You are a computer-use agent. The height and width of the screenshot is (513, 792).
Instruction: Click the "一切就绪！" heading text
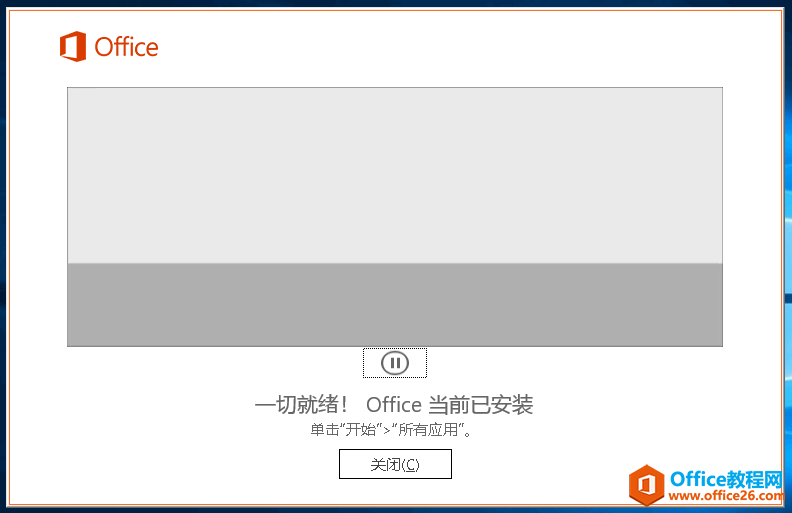pyautogui.click(x=302, y=405)
